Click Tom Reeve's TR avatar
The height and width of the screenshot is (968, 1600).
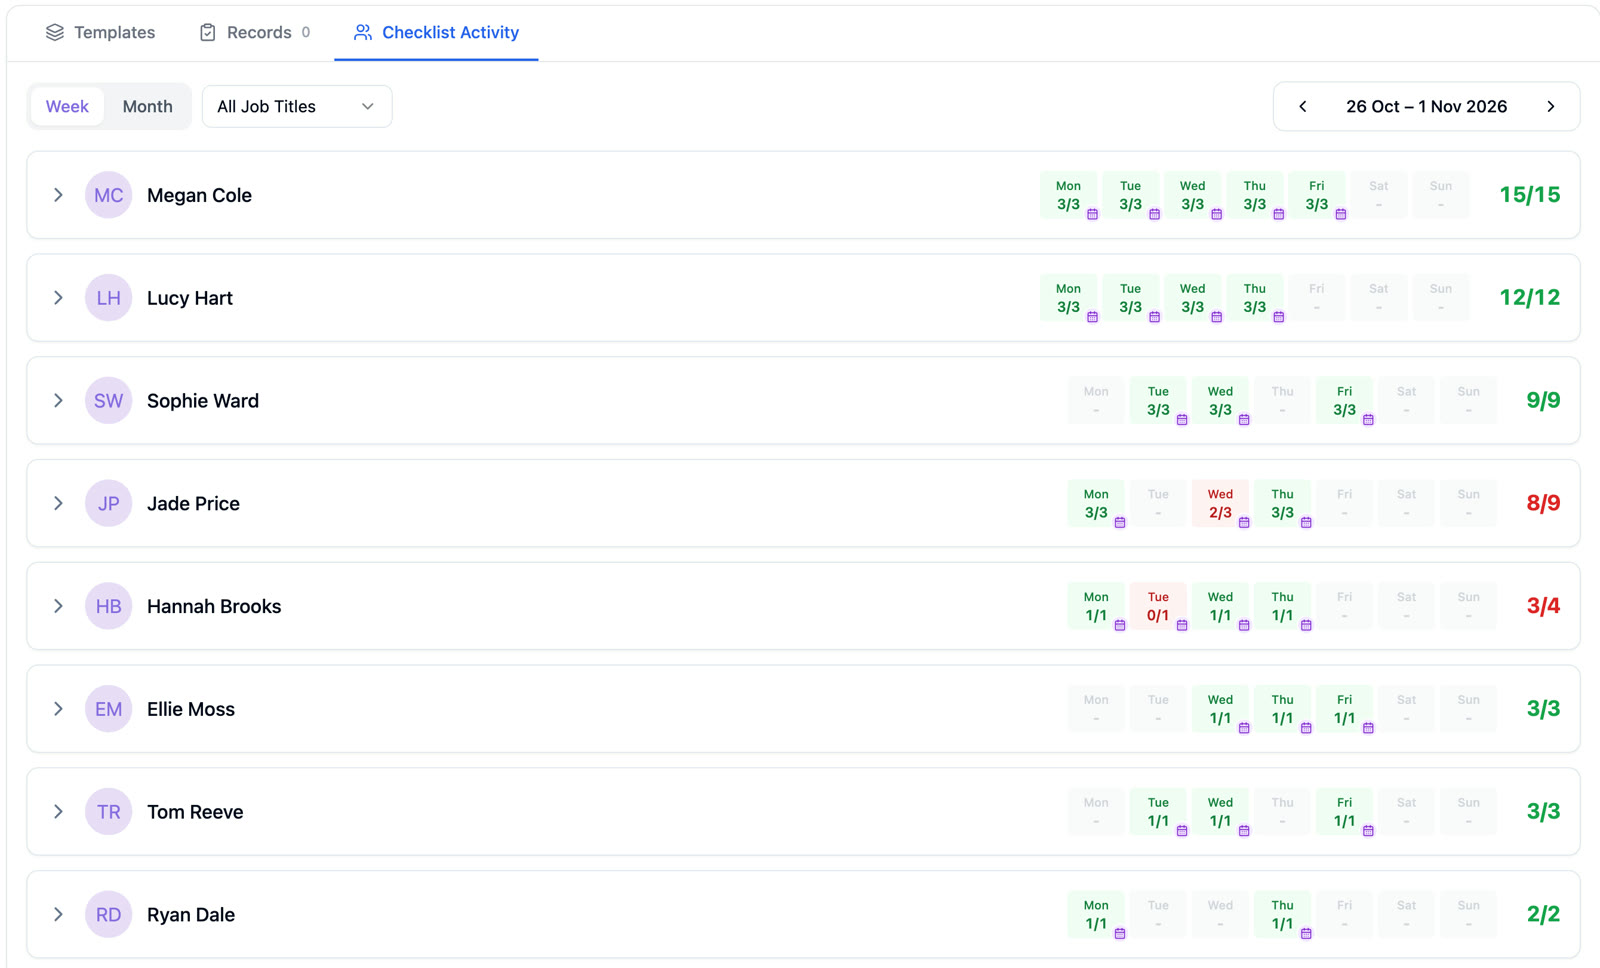click(x=108, y=812)
